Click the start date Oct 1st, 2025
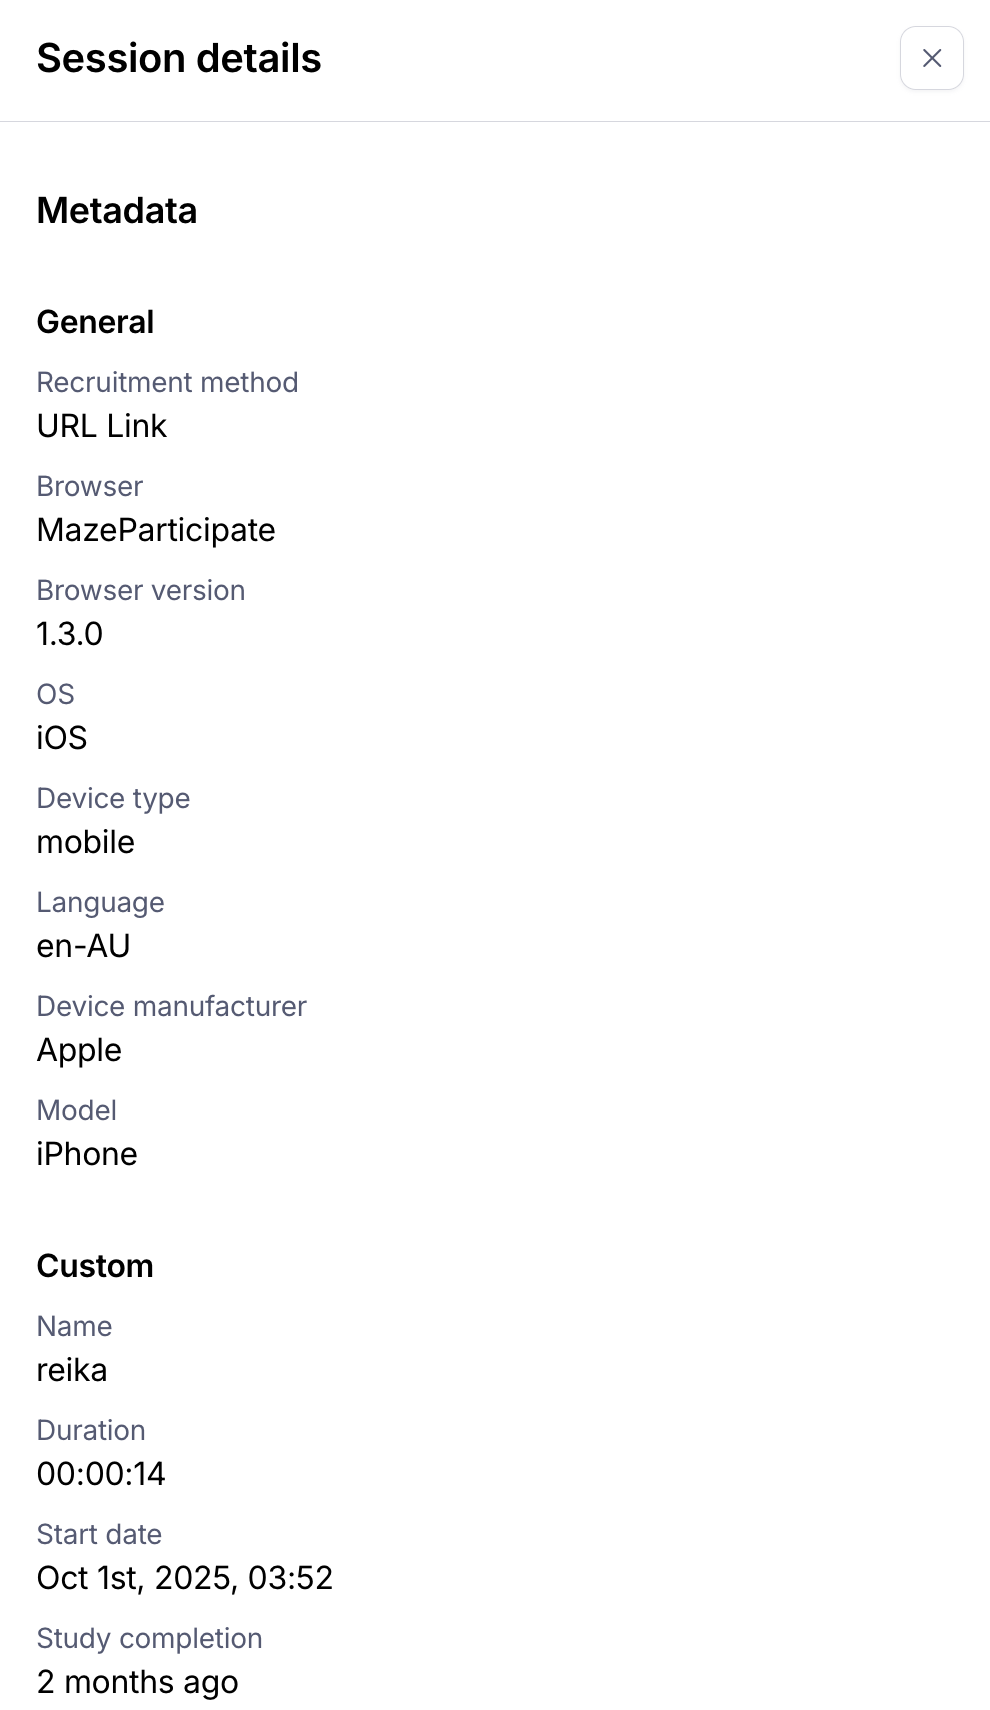The image size is (990, 1710). (x=185, y=1578)
